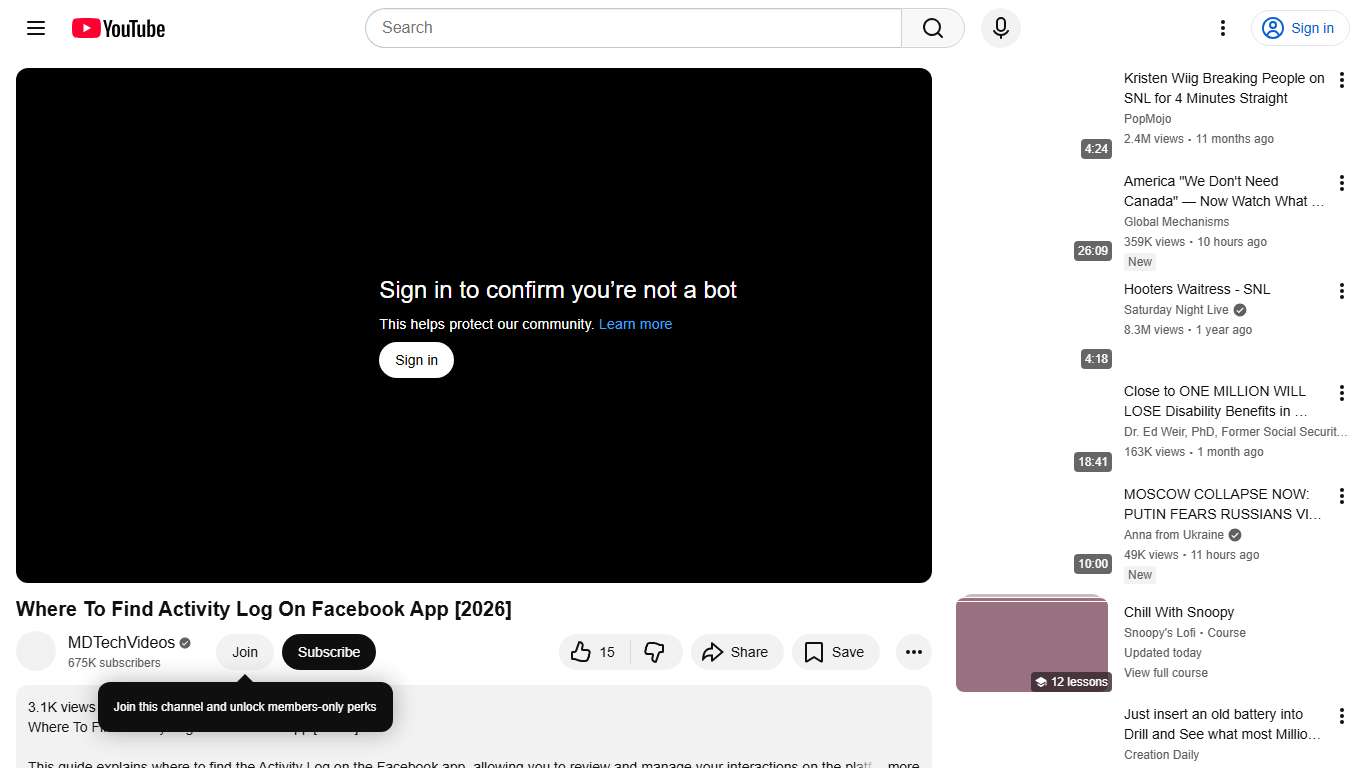
Task: Save the video to a playlist
Action: (x=835, y=651)
